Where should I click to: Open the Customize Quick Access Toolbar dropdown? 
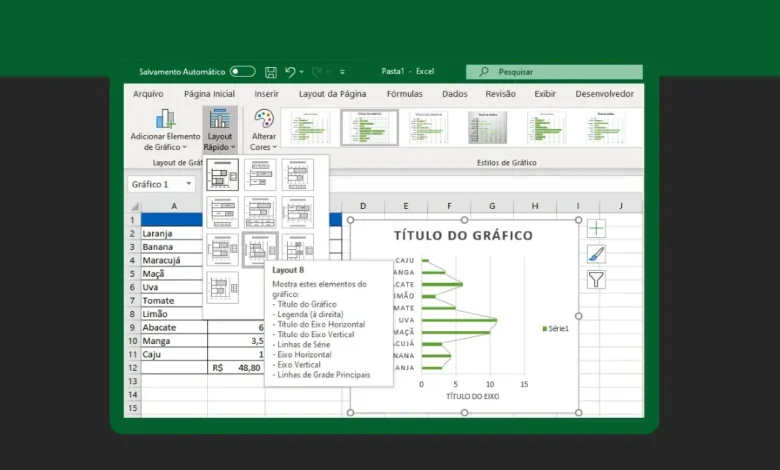[x=342, y=72]
